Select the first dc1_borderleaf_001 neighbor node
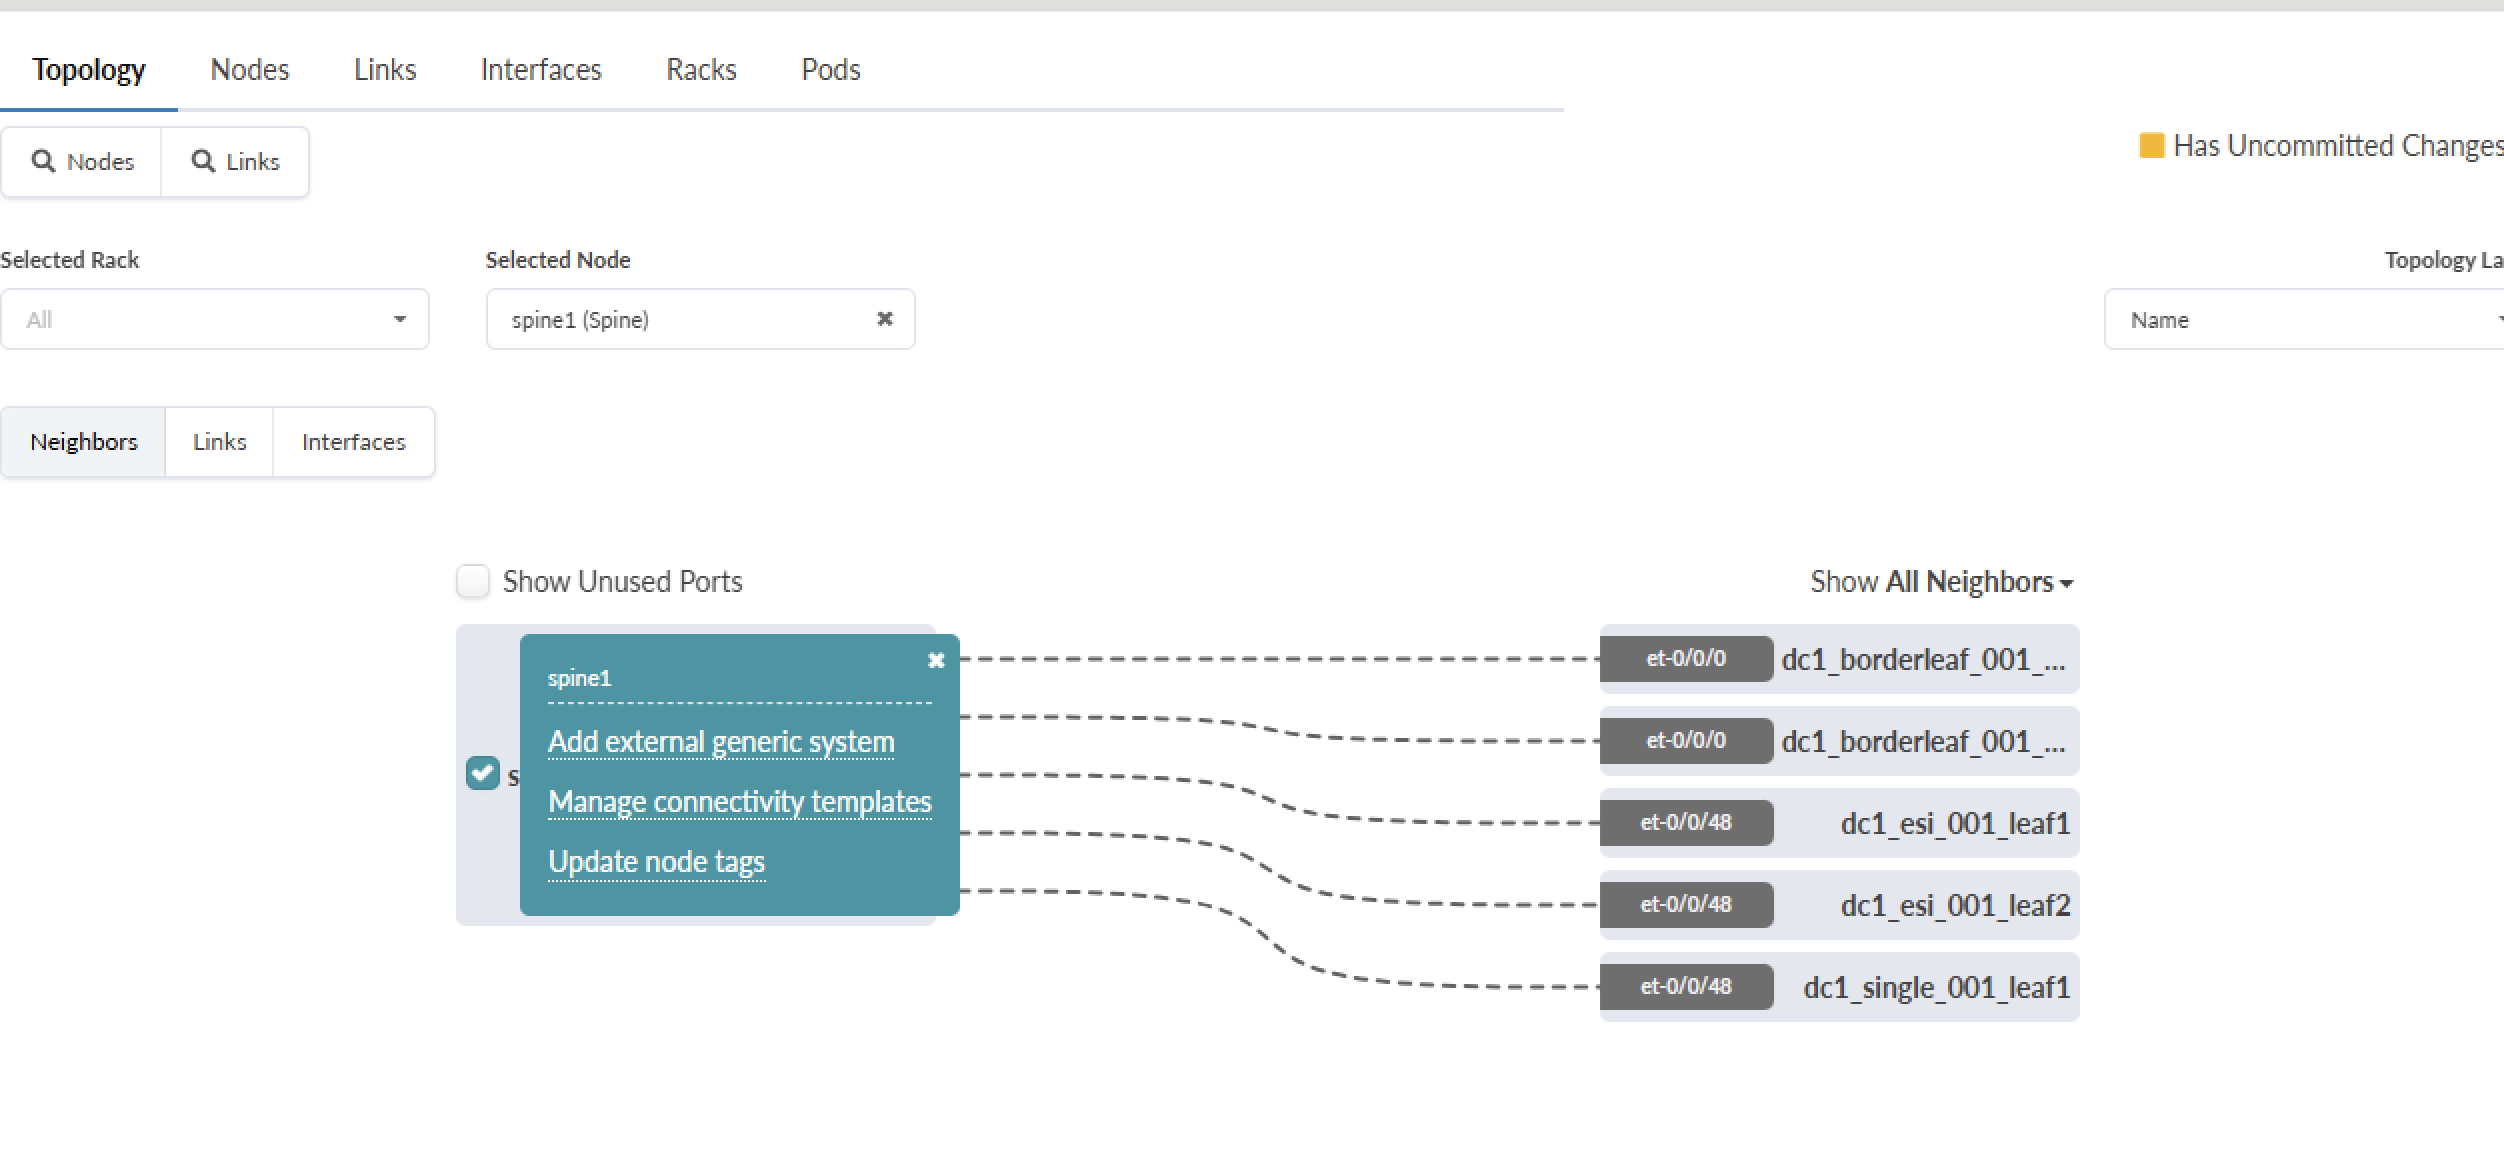This screenshot has width=2504, height=1172. pyautogui.click(x=1923, y=660)
